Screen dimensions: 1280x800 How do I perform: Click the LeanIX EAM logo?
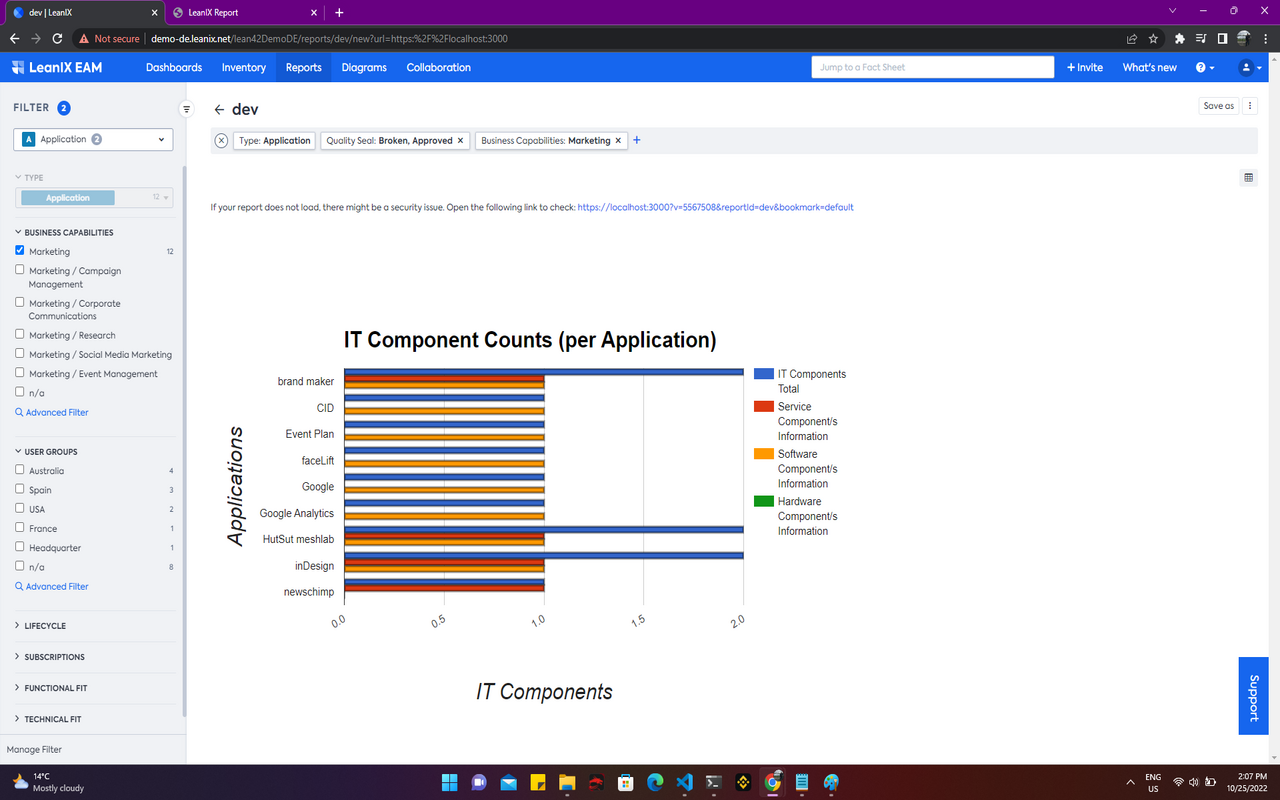(x=57, y=67)
